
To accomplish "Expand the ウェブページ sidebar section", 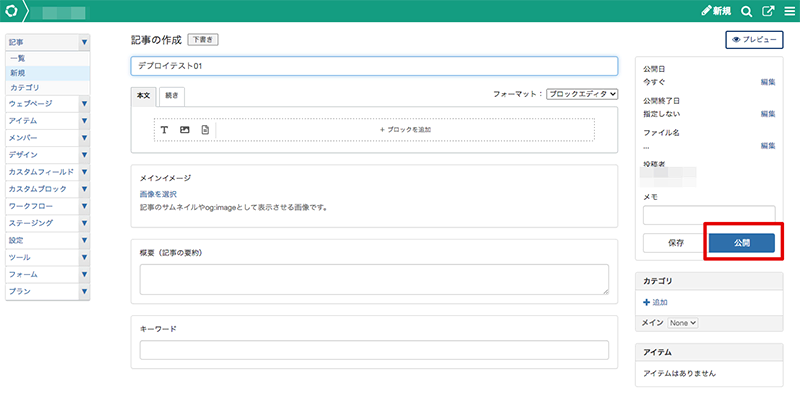I will pos(84,103).
